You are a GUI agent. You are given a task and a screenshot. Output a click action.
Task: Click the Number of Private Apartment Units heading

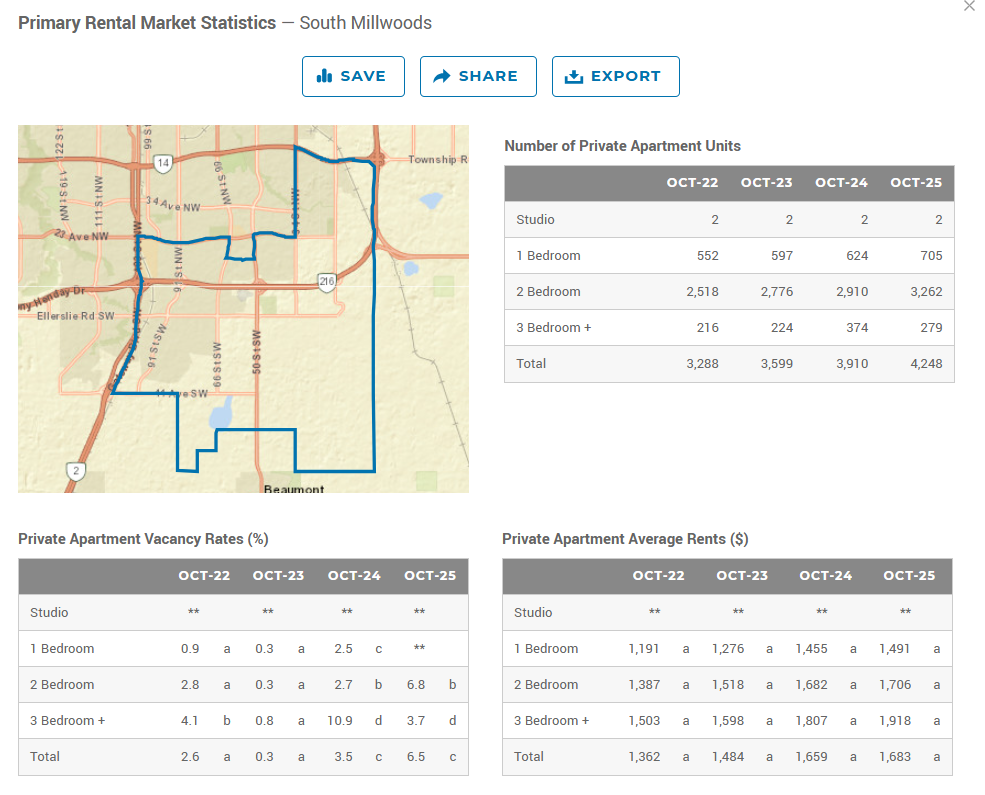(x=622, y=146)
